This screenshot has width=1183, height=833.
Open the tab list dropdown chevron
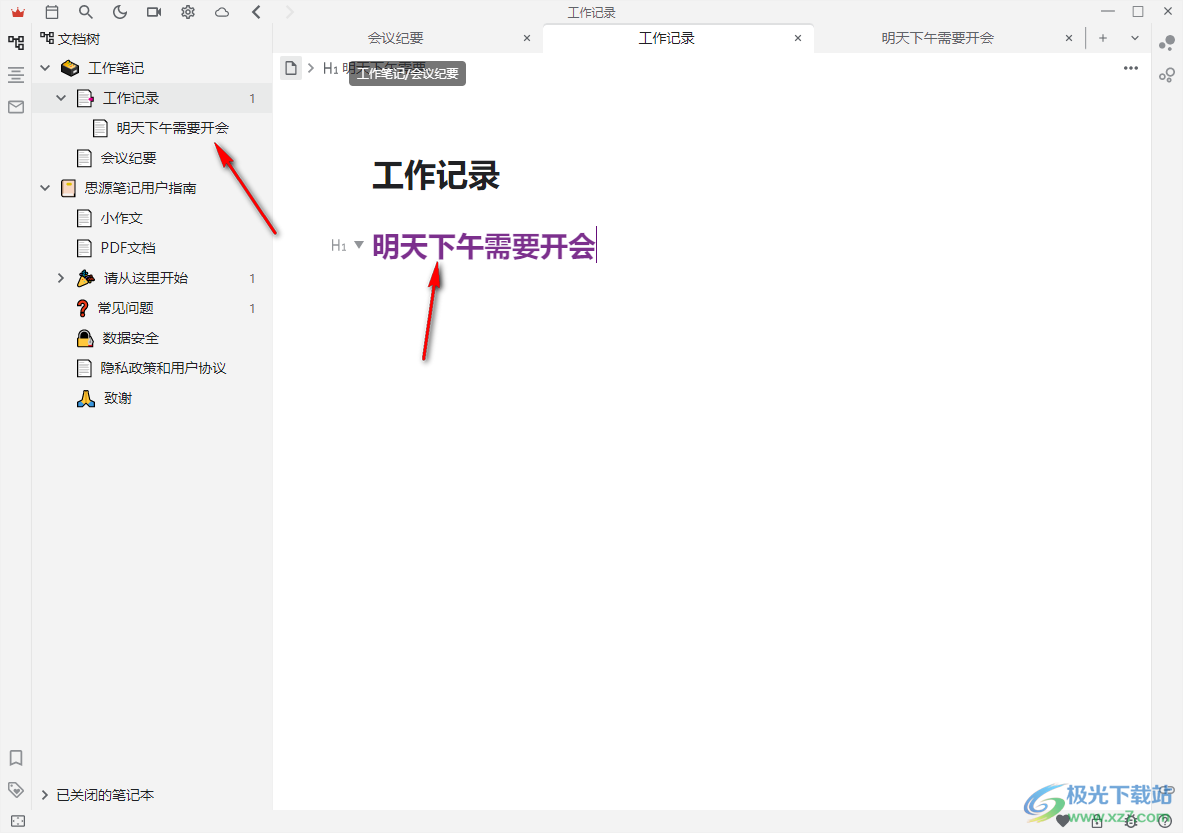coord(1135,38)
